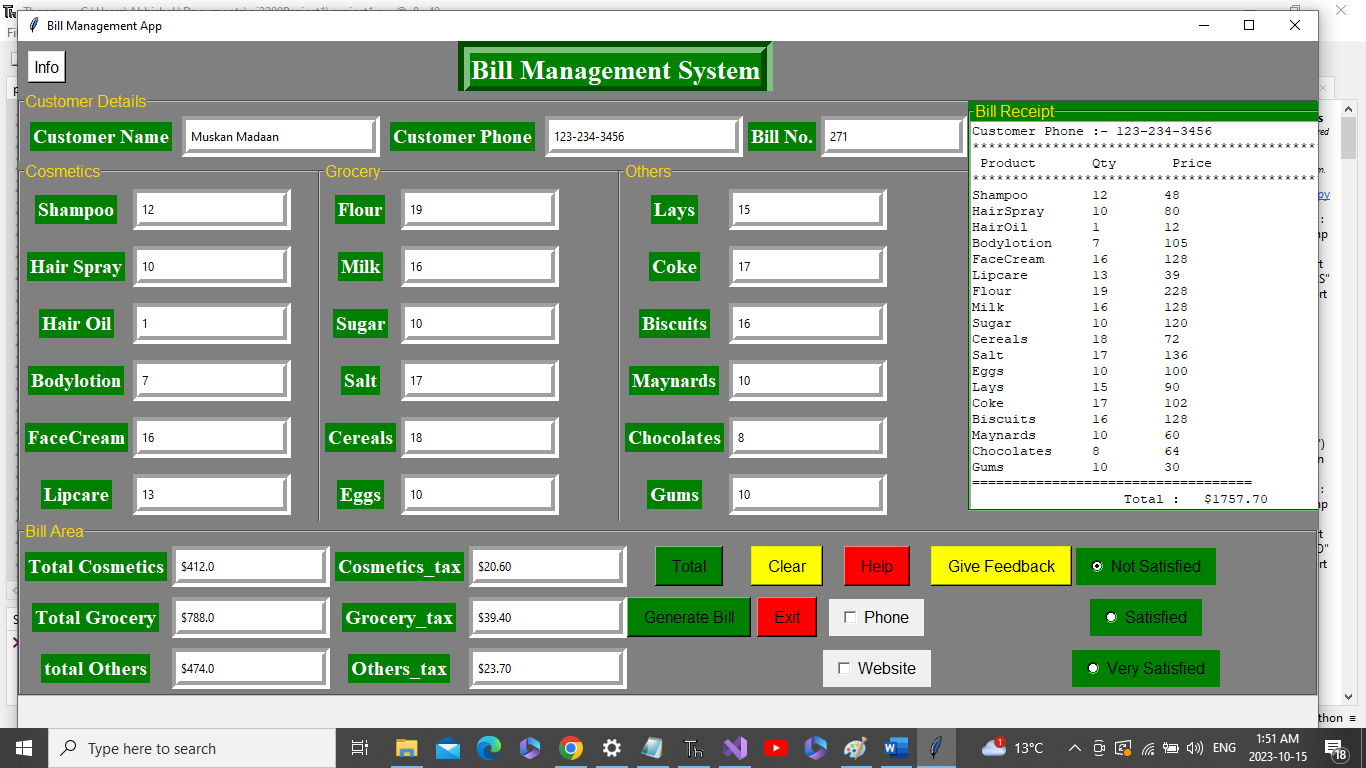Tick the Website checkbox

coord(844,668)
